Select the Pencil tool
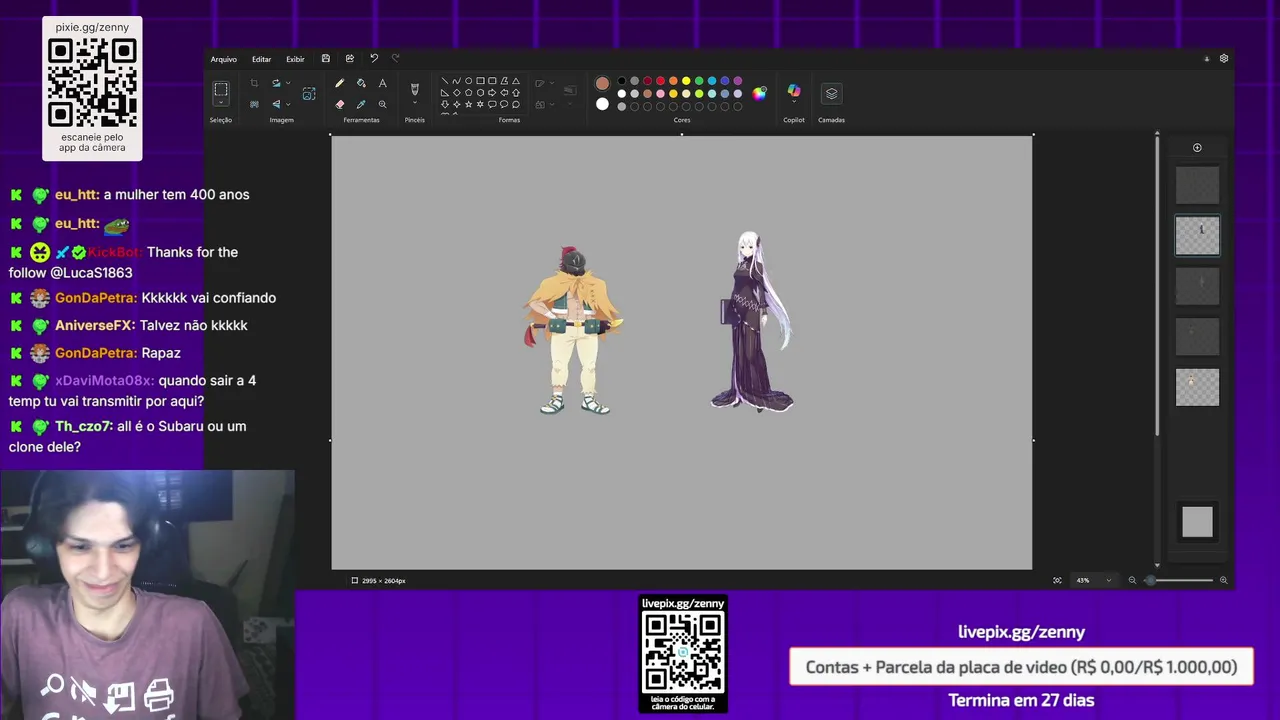Screen dimensions: 1280x720 click(x=340, y=83)
